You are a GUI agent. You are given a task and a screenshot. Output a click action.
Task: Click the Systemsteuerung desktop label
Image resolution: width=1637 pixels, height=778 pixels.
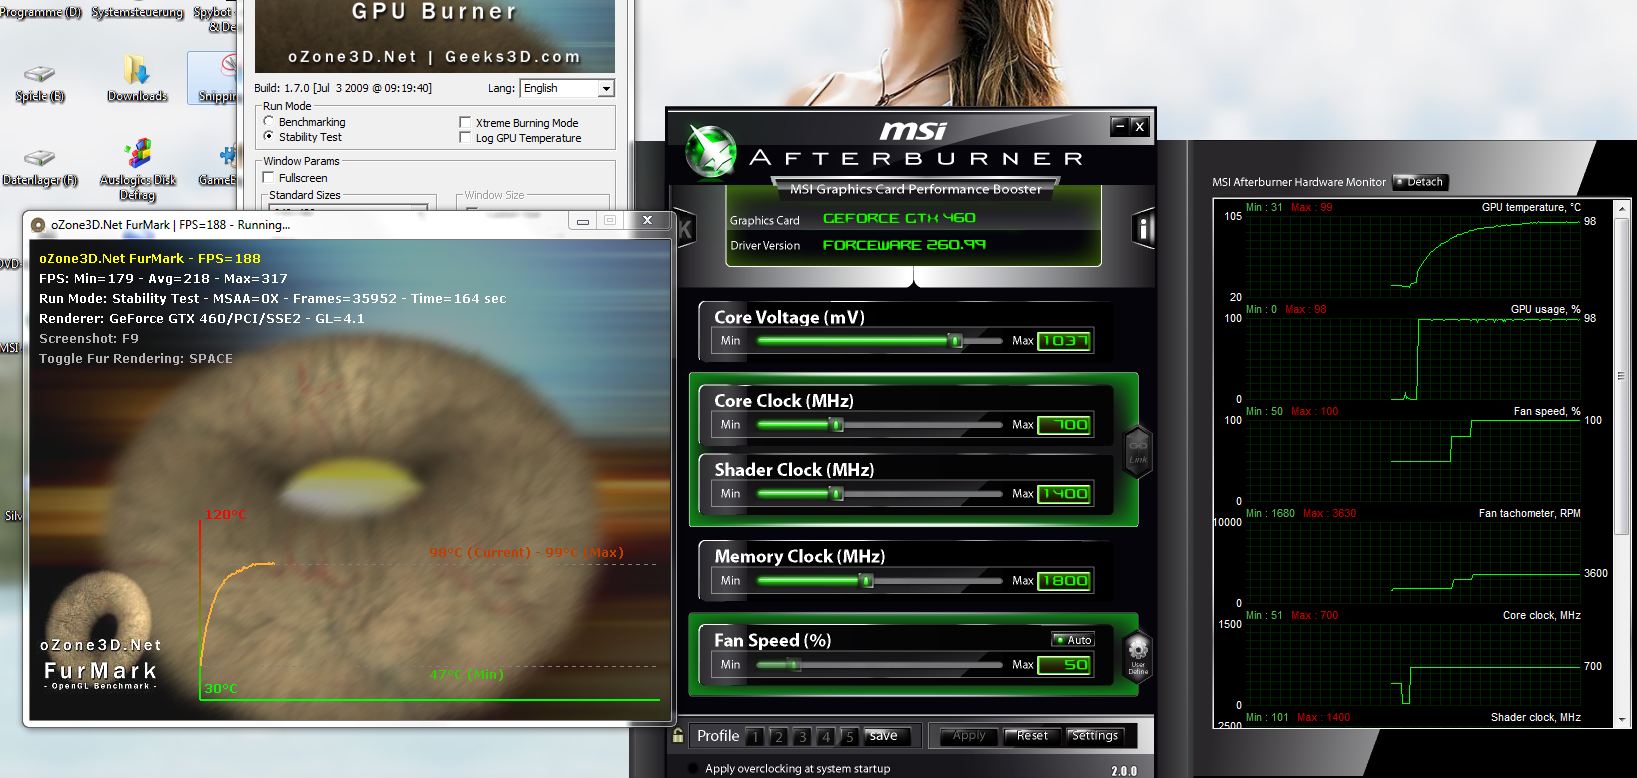[137, 12]
